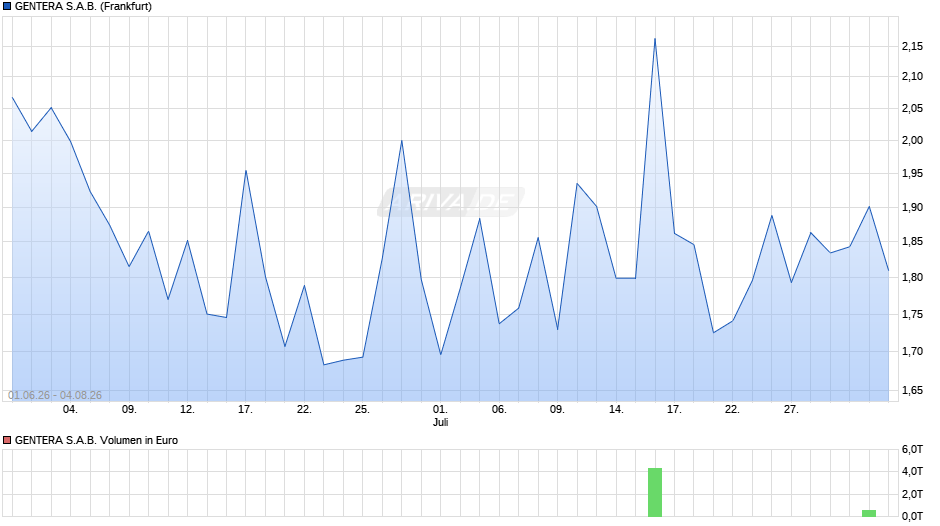The height and width of the screenshot is (526, 940).
Task: Click the 2,00 price axis label
Action: [x=912, y=140]
